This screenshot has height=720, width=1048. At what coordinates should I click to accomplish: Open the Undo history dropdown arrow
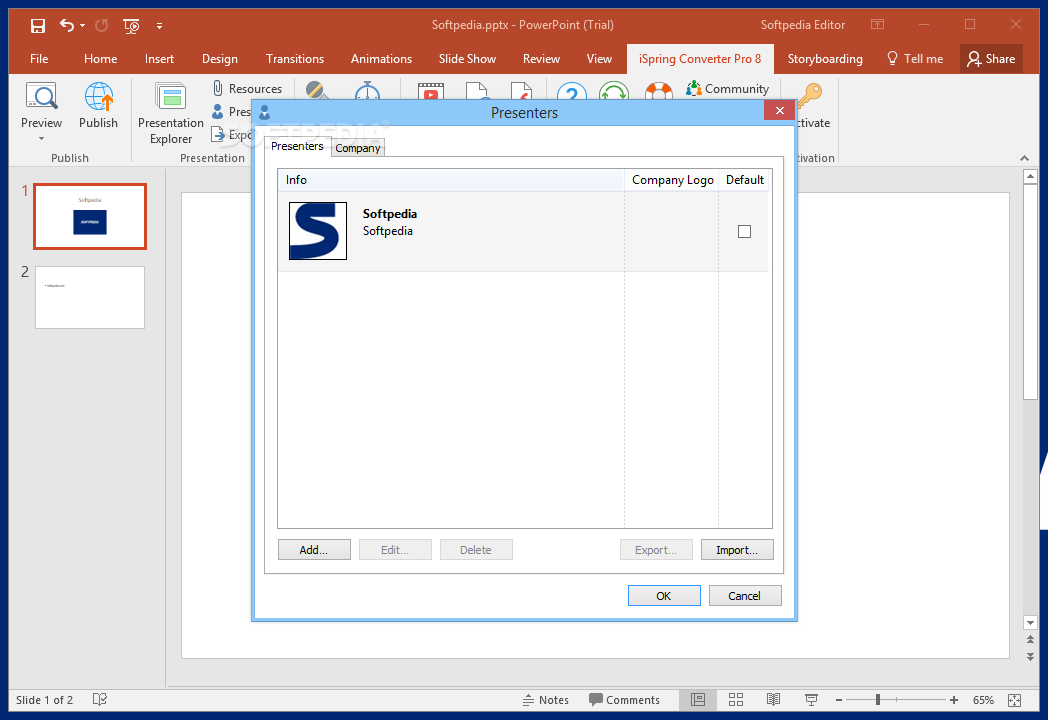pyautogui.click(x=82, y=25)
